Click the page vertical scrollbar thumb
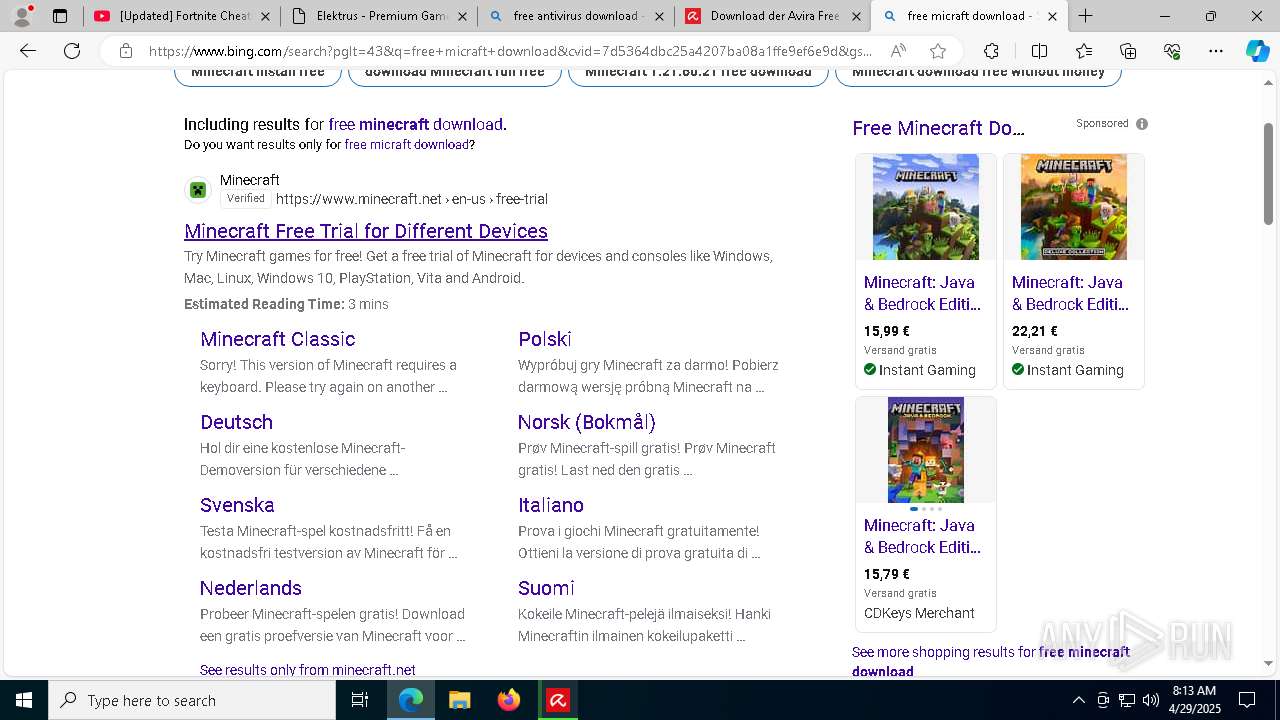This screenshot has height=720, width=1280. click(x=1268, y=175)
